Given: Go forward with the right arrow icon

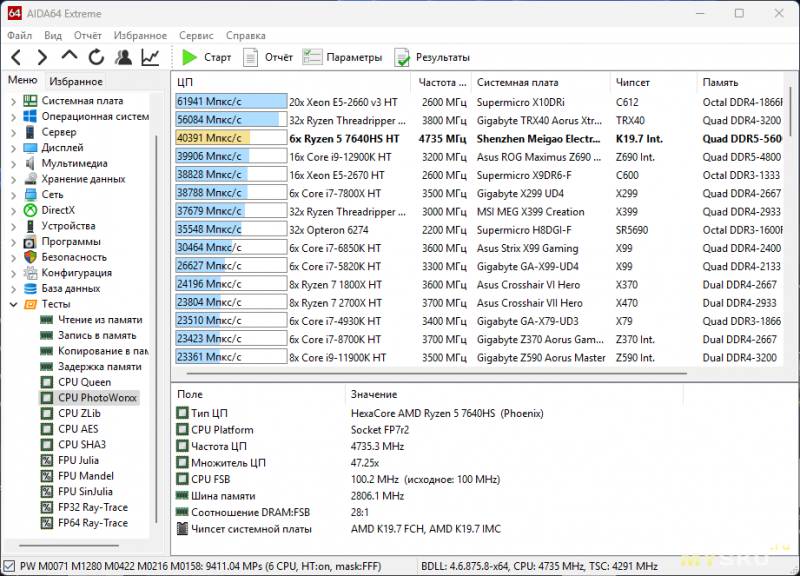Looking at the screenshot, I should pos(42,57).
